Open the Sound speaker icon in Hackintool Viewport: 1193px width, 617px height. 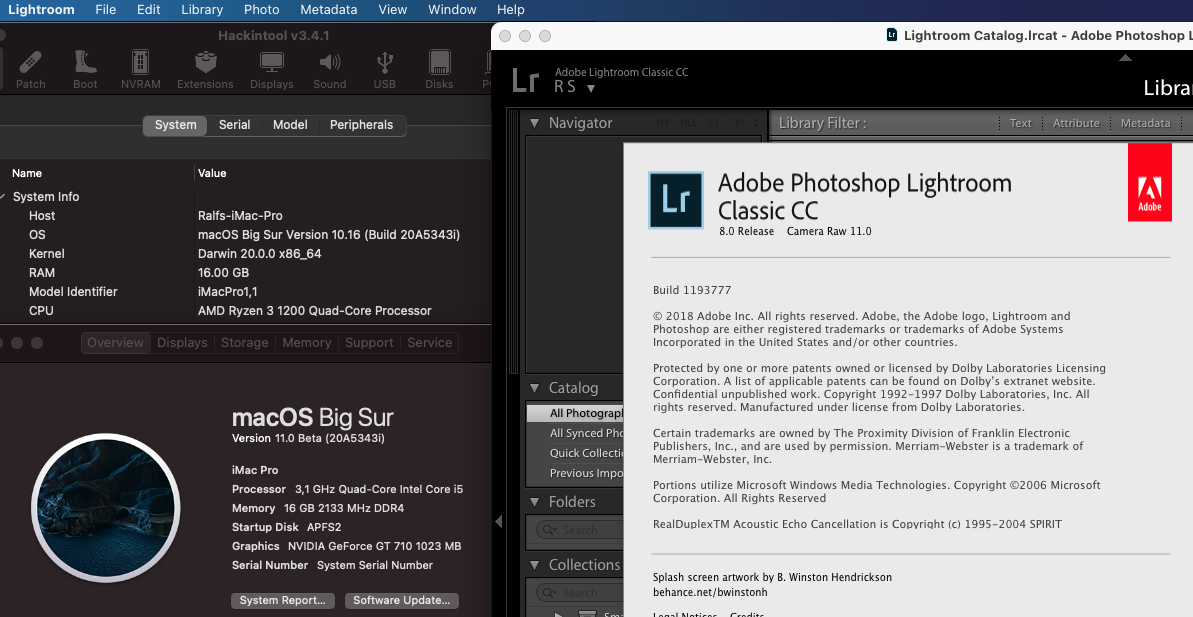click(x=329, y=69)
